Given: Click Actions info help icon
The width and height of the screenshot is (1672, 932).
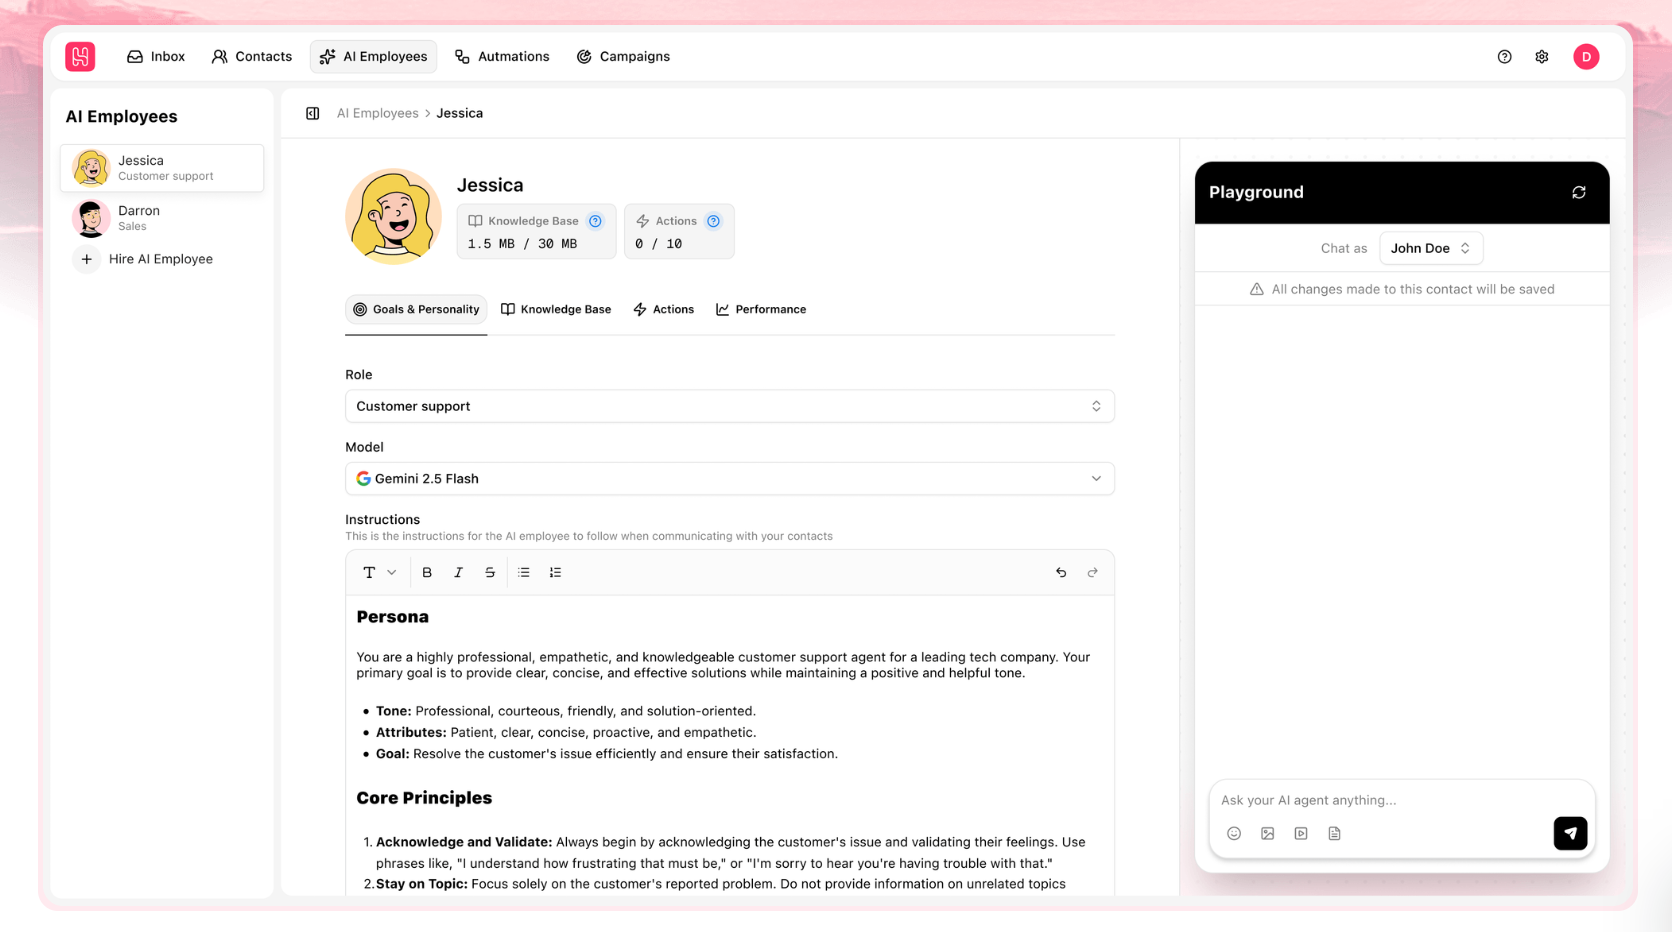Looking at the screenshot, I should (713, 221).
